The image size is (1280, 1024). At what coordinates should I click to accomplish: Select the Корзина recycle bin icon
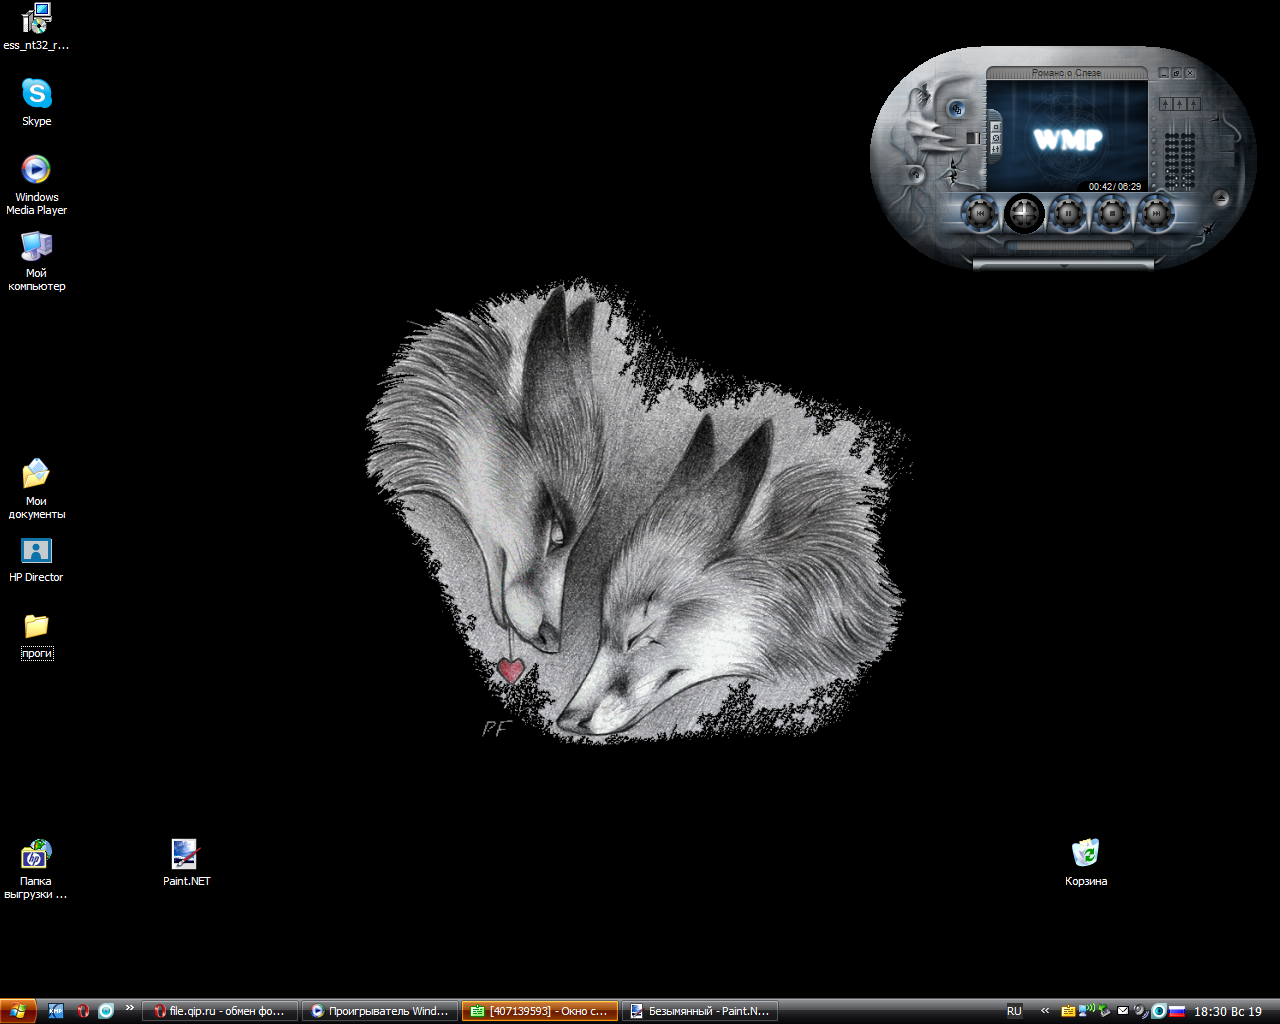[1085, 854]
